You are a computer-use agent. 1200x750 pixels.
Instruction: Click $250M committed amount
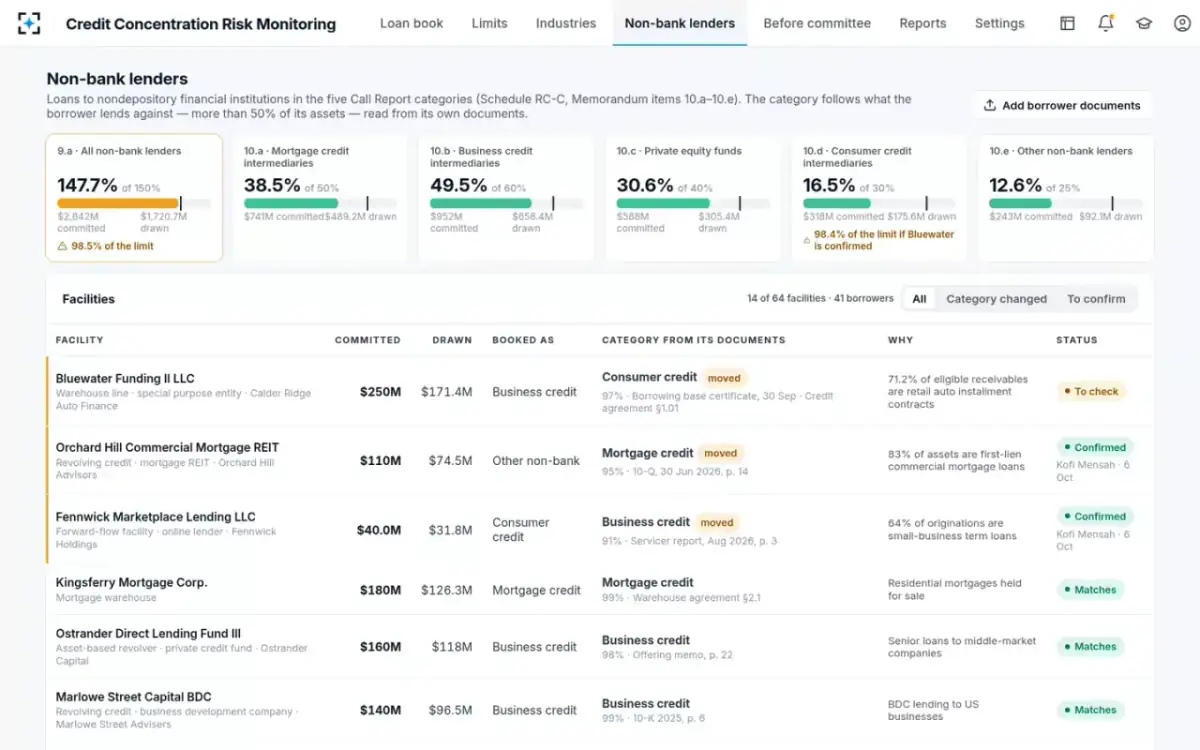[380, 392]
